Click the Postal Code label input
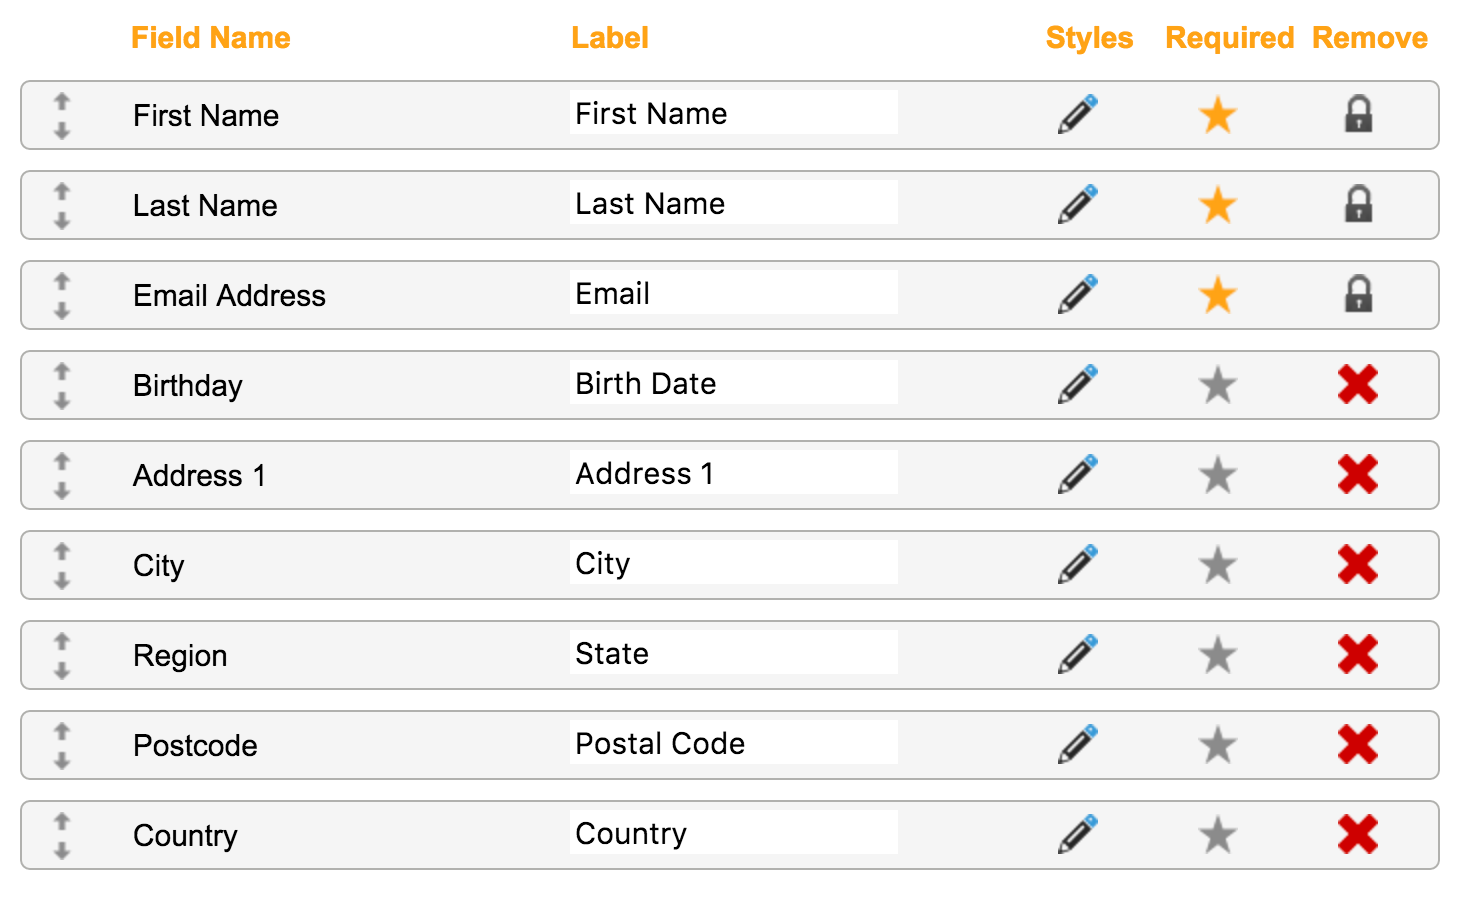 click(734, 742)
